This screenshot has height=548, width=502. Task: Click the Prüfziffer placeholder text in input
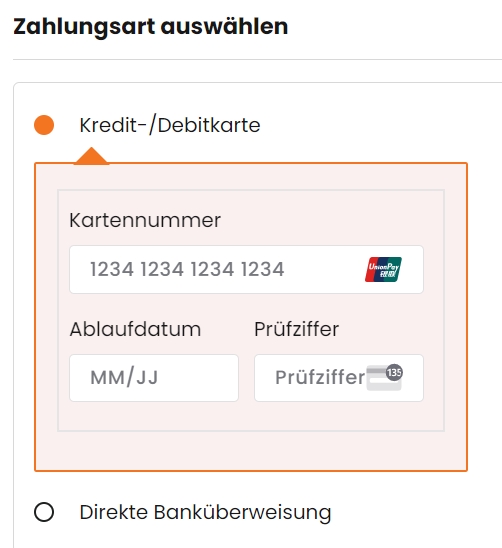(320, 377)
